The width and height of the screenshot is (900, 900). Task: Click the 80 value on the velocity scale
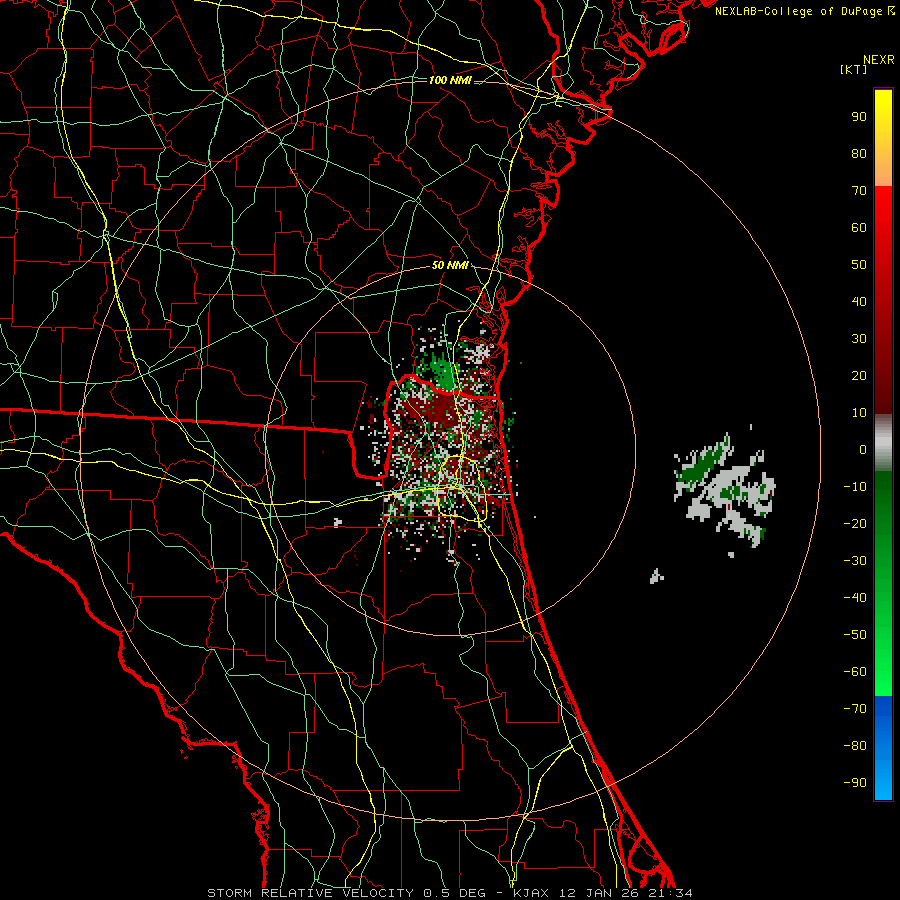[x=859, y=154]
